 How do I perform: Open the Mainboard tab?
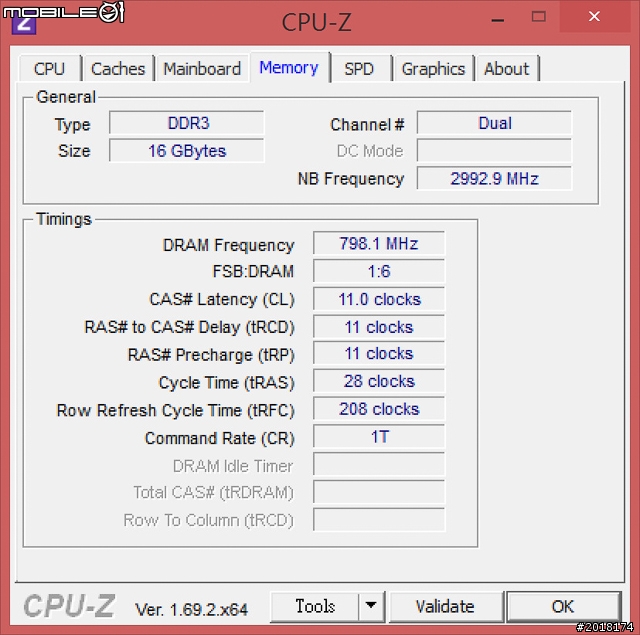pos(202,69)
